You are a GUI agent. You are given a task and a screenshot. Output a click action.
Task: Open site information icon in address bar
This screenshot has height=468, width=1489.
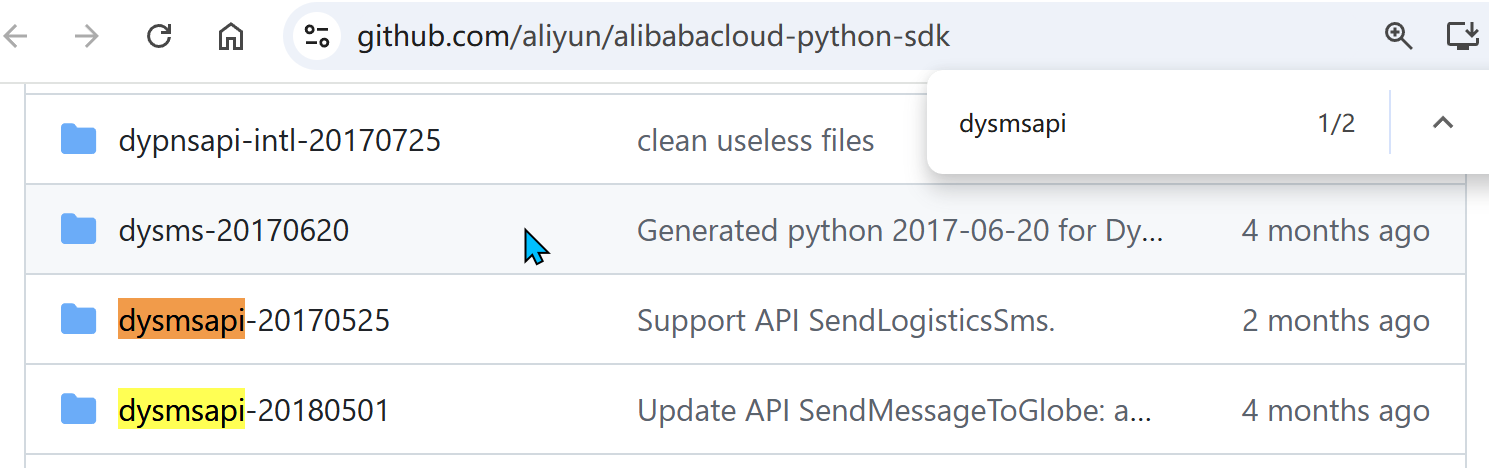click(x=317, y=37)
